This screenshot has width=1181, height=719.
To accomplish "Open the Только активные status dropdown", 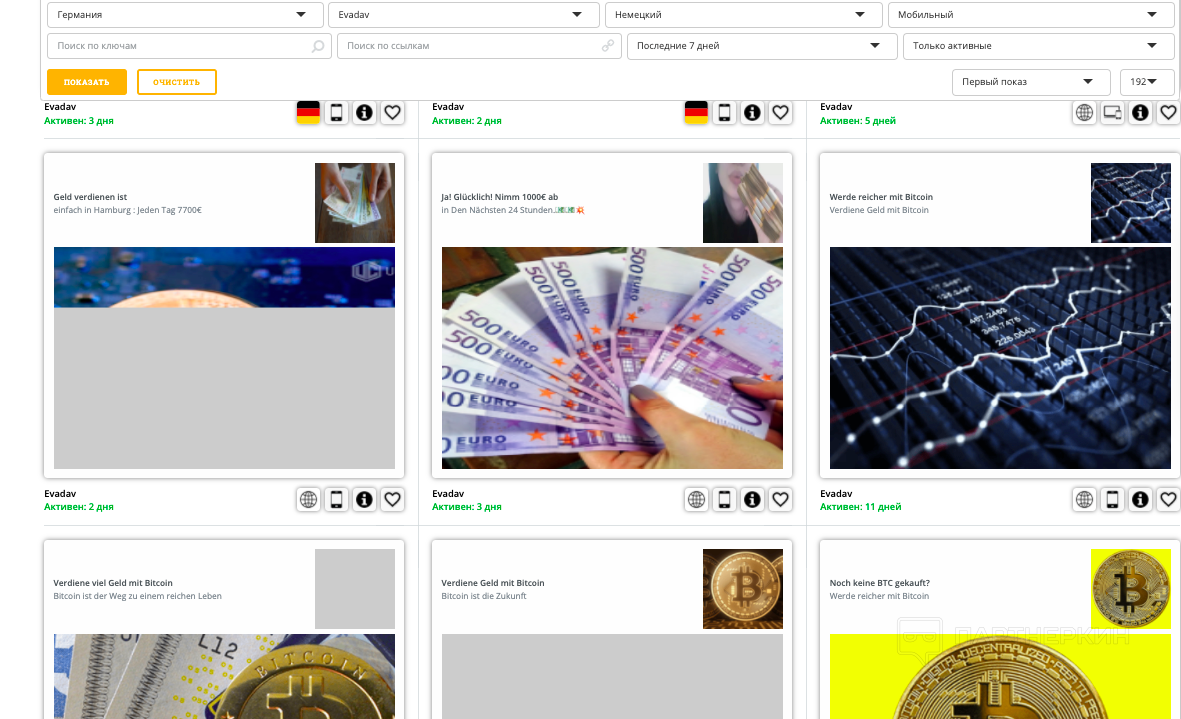I will (1039, 46).
